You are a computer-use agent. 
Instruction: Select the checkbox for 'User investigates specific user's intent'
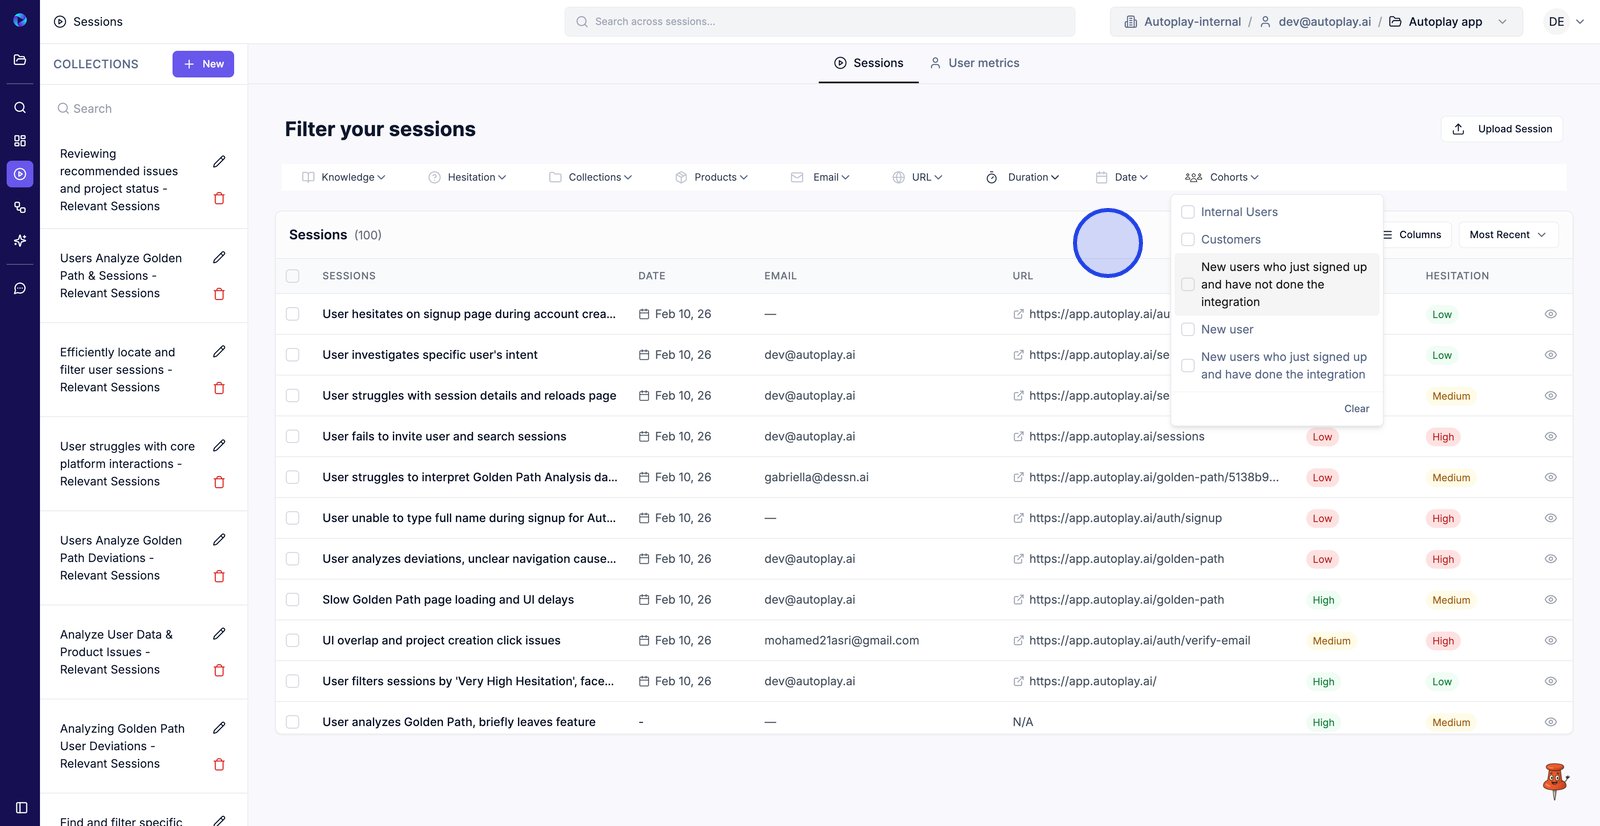[293, 355]
